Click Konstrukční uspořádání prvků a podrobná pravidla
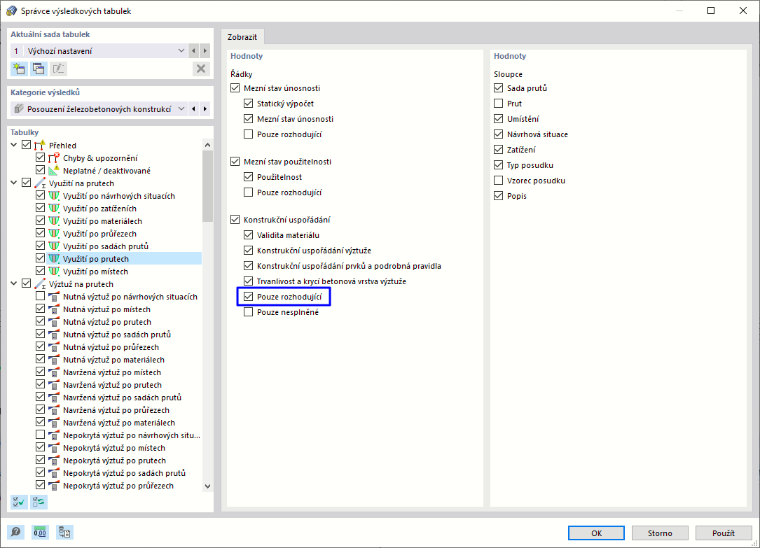 pyautogui.click(x=349, y=266)
